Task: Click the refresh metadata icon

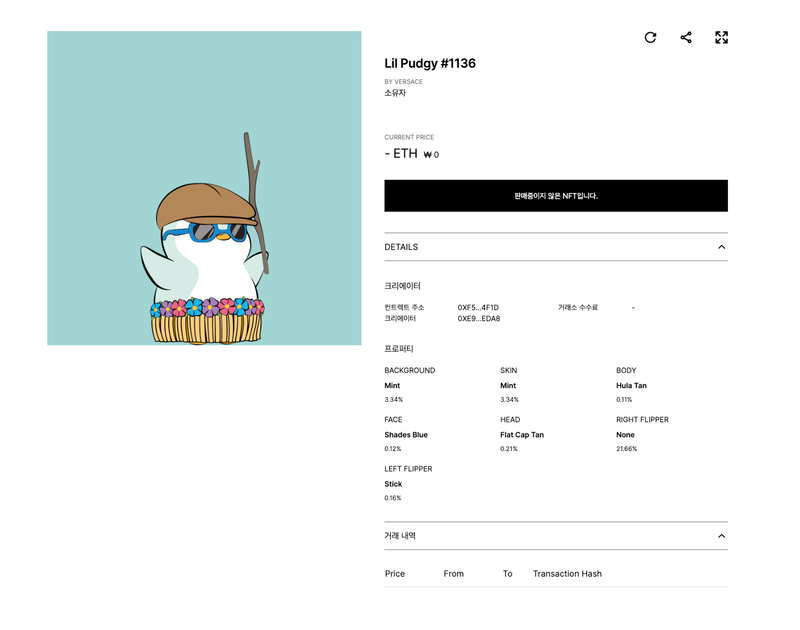Action: coord(650,37)
